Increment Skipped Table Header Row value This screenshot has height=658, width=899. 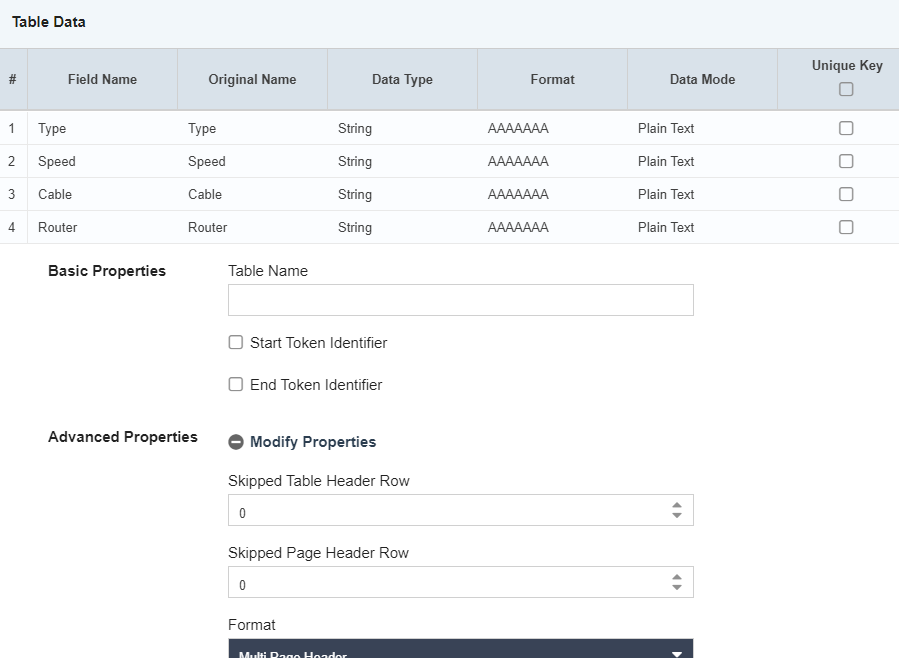pyautogui.click(x=677, y=505)
